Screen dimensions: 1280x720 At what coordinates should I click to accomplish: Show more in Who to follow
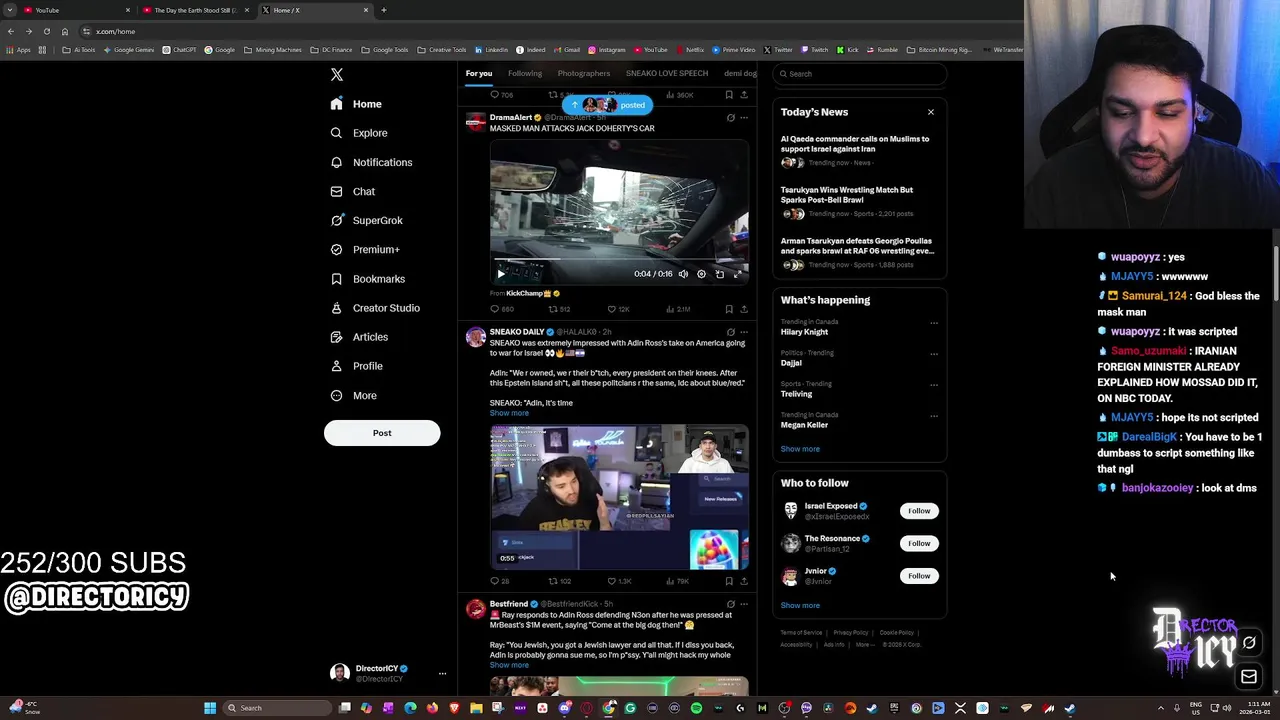tap(800, 605)
